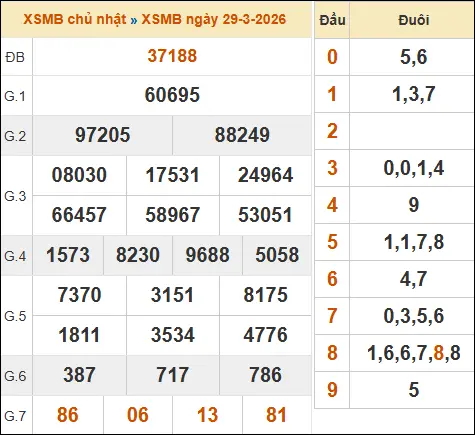475x435 pixels.
Task: Click the G.1 row label
Action: coord(15,96)
